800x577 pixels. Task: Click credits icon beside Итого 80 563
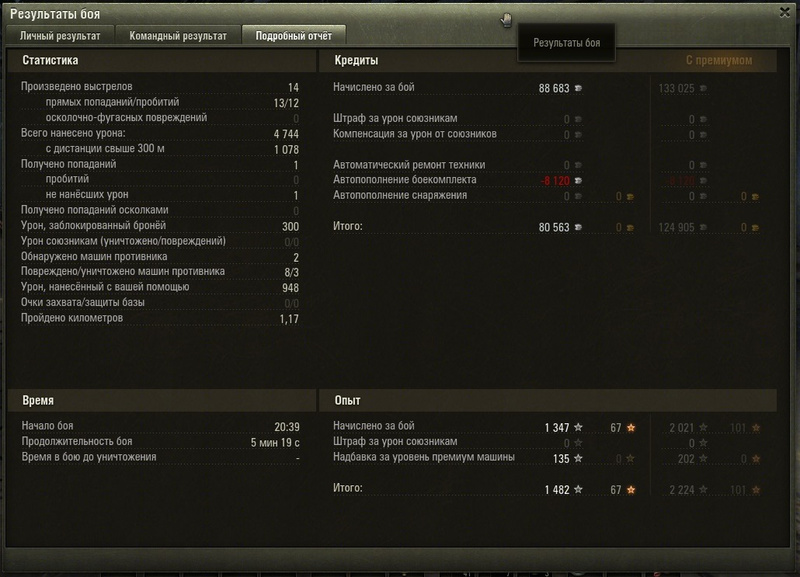(578, 227)
